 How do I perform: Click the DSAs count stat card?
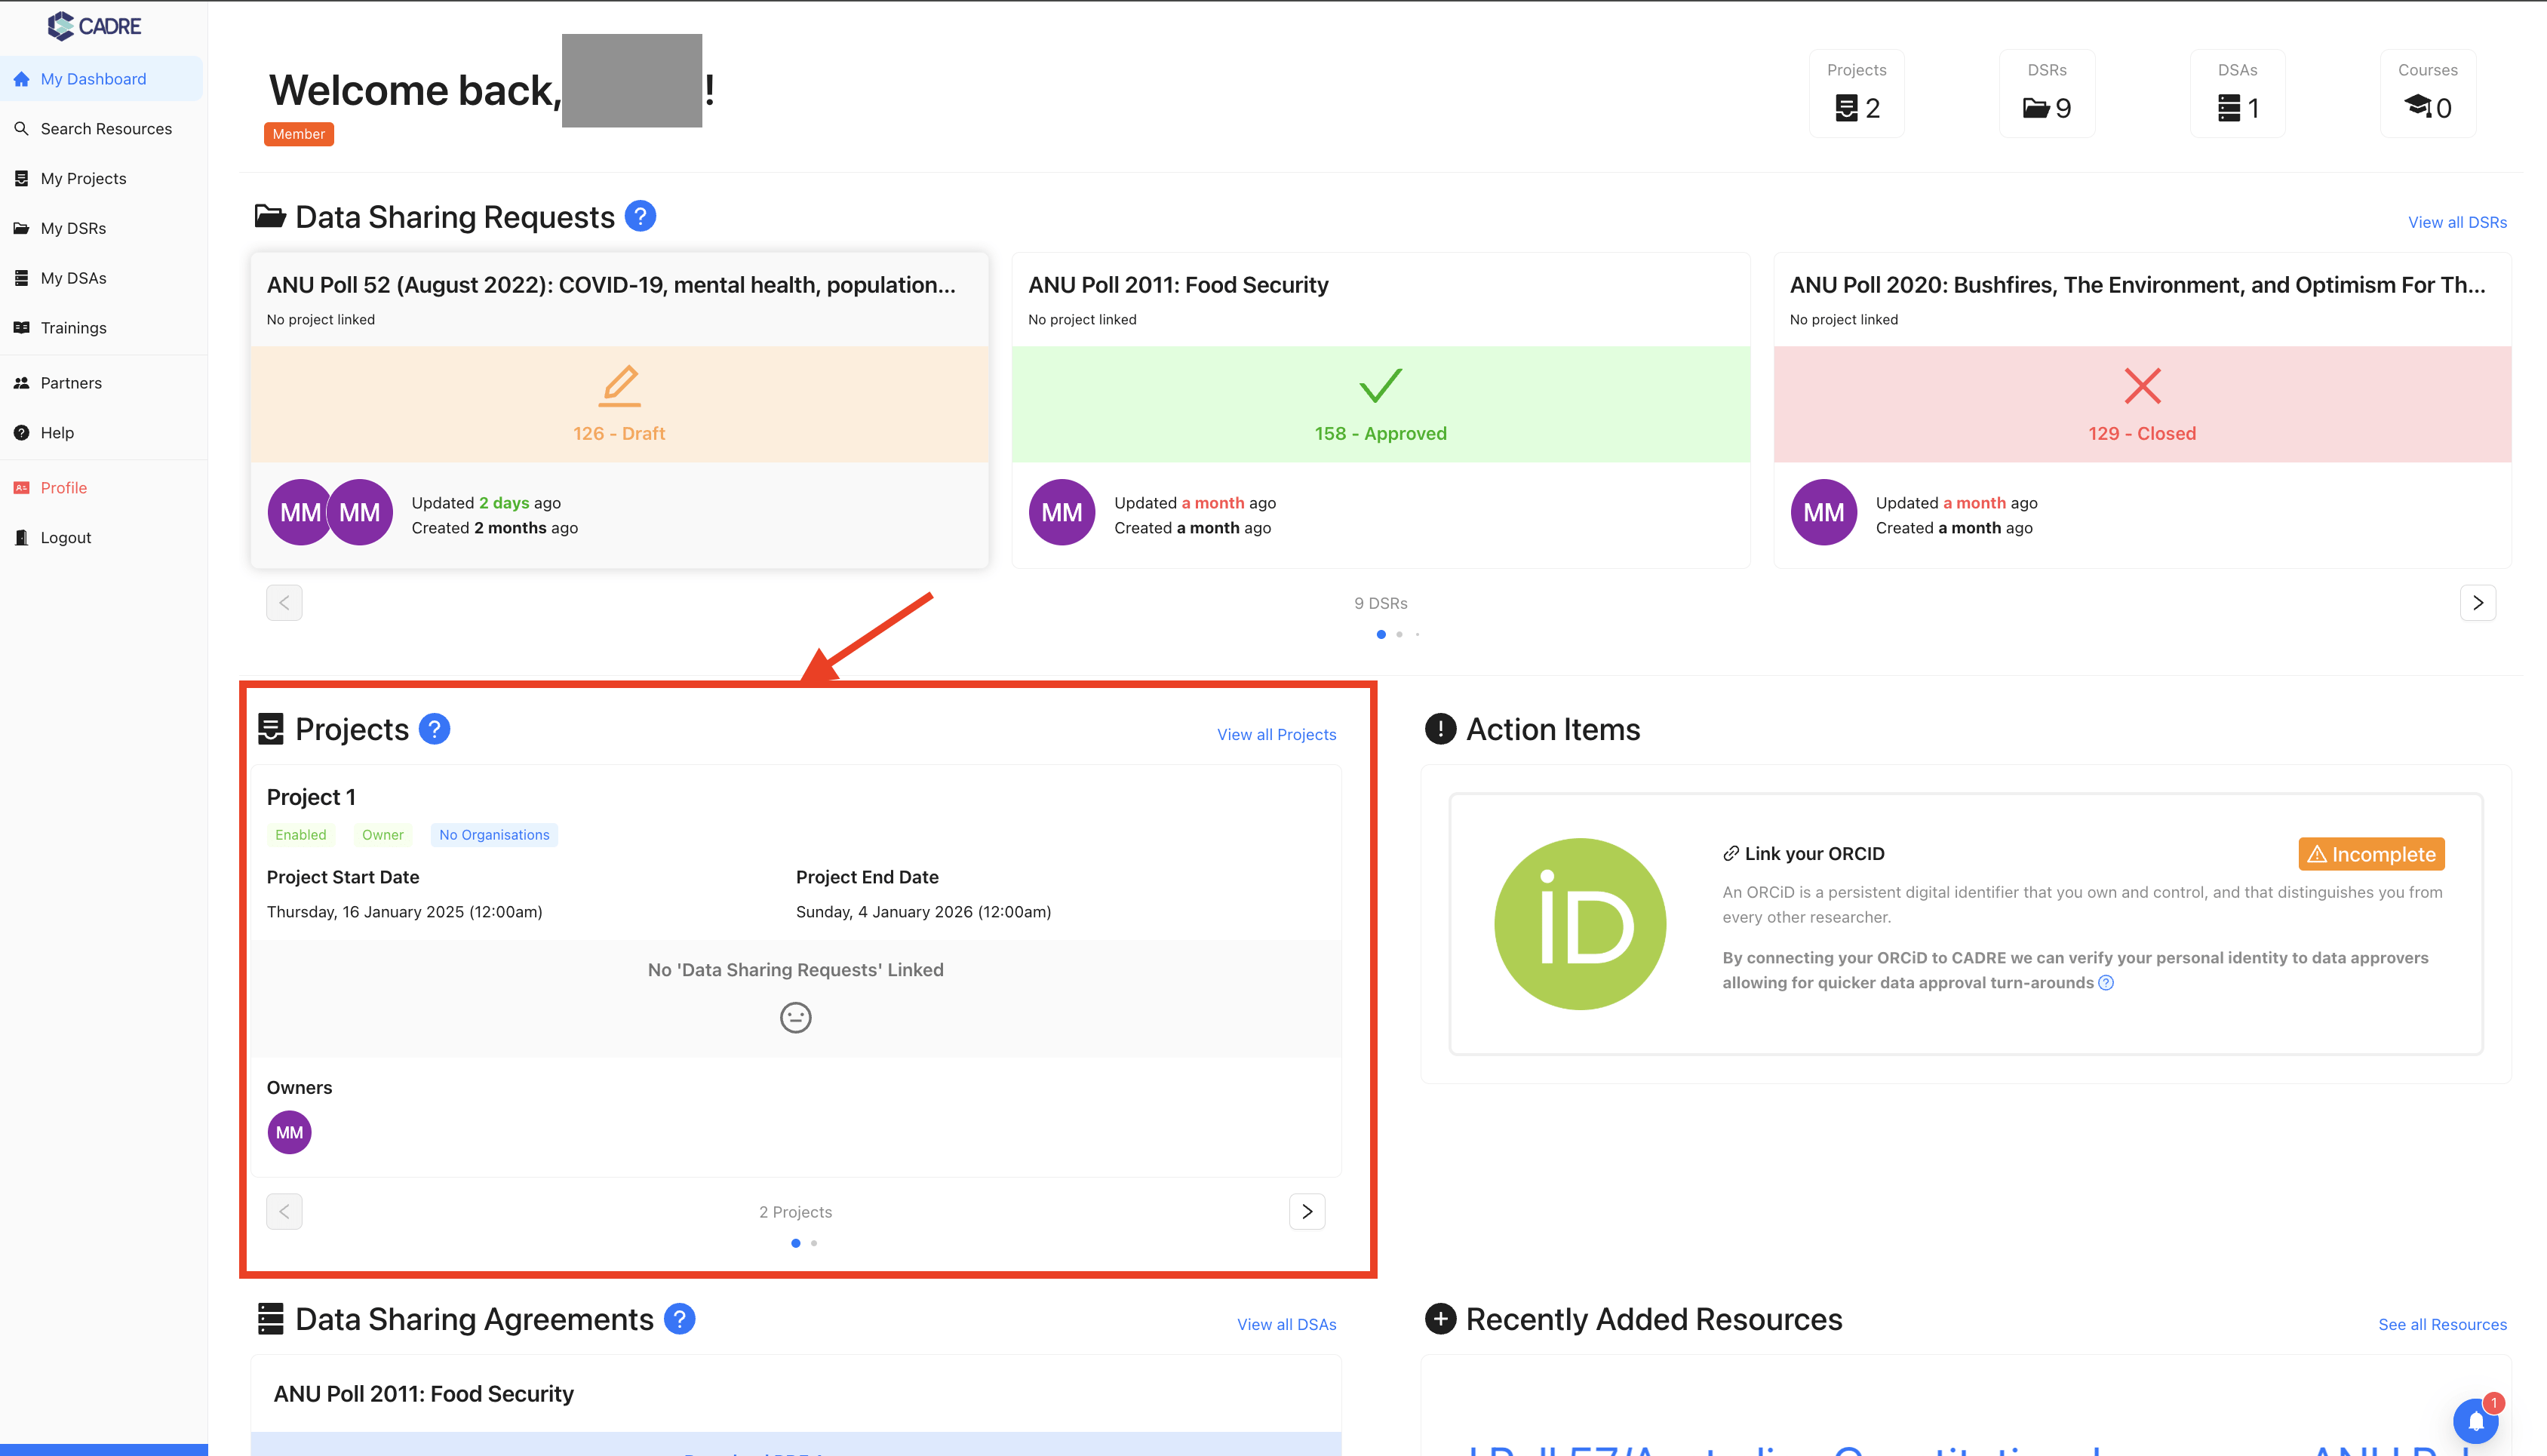point(2237,93)
